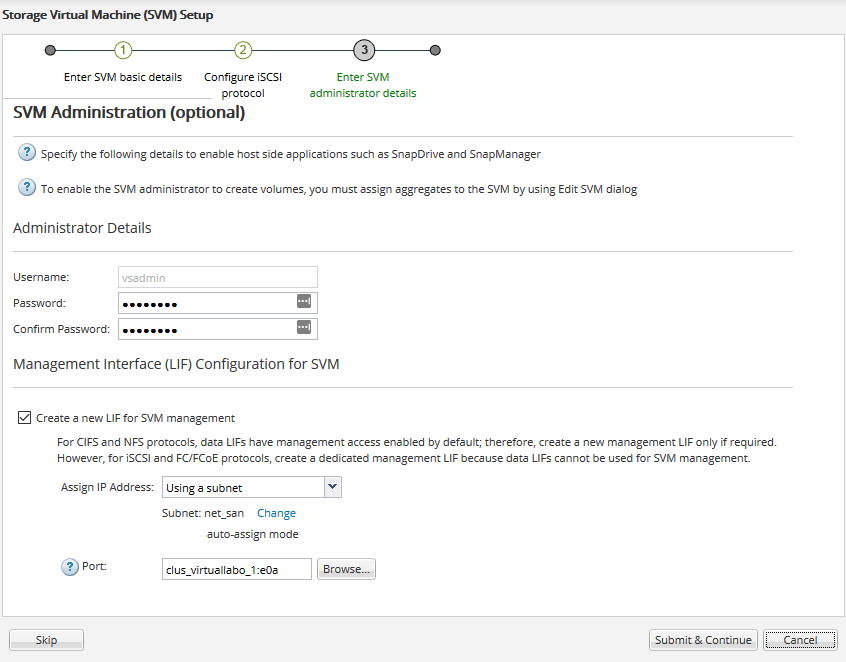
Task: Click 'auto-assign mode' text
Action: 253,534
